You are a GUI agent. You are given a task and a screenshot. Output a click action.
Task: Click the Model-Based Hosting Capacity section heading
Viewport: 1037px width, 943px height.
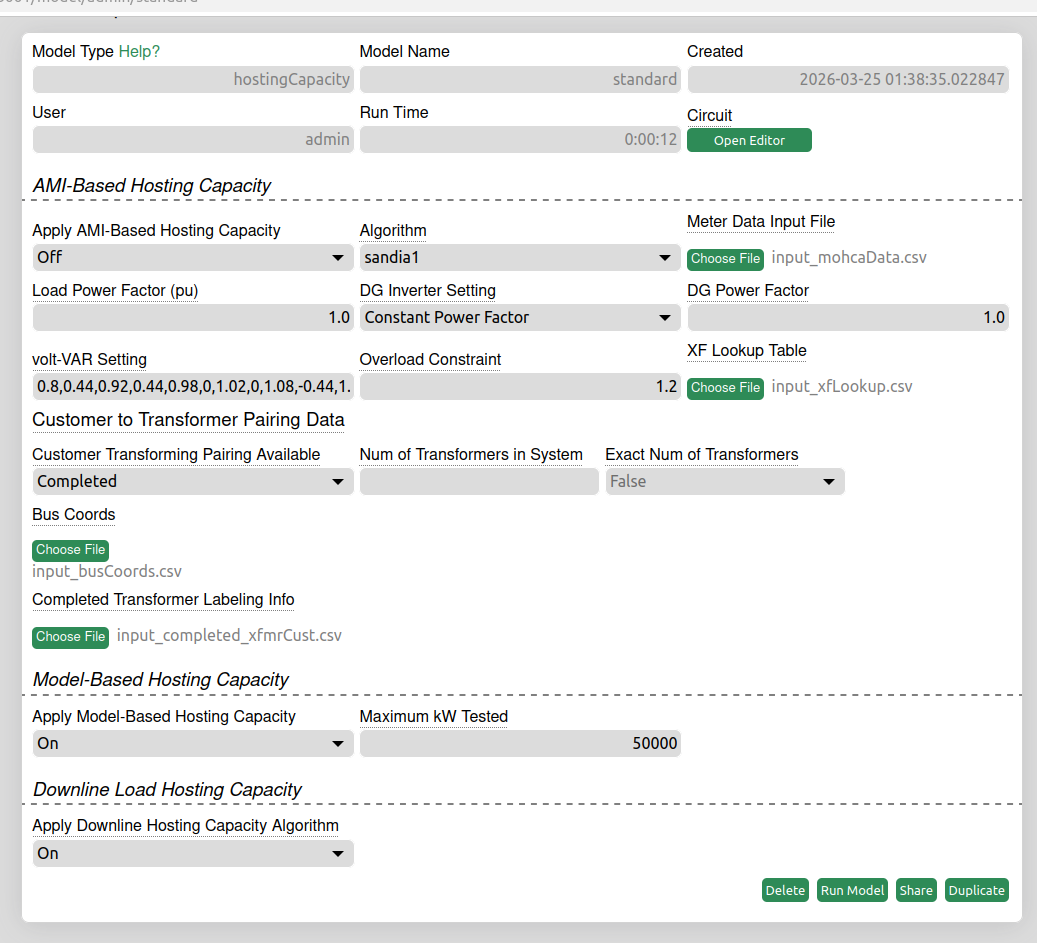(x=161, y=680)
